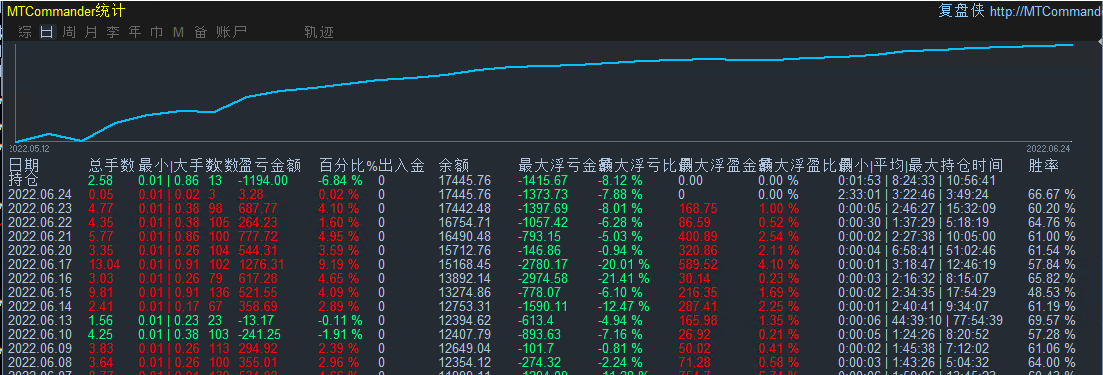Screen dimensions: 1103x375
Task: Click the -241.25 loss value
Action: click(x=260, y=334)
